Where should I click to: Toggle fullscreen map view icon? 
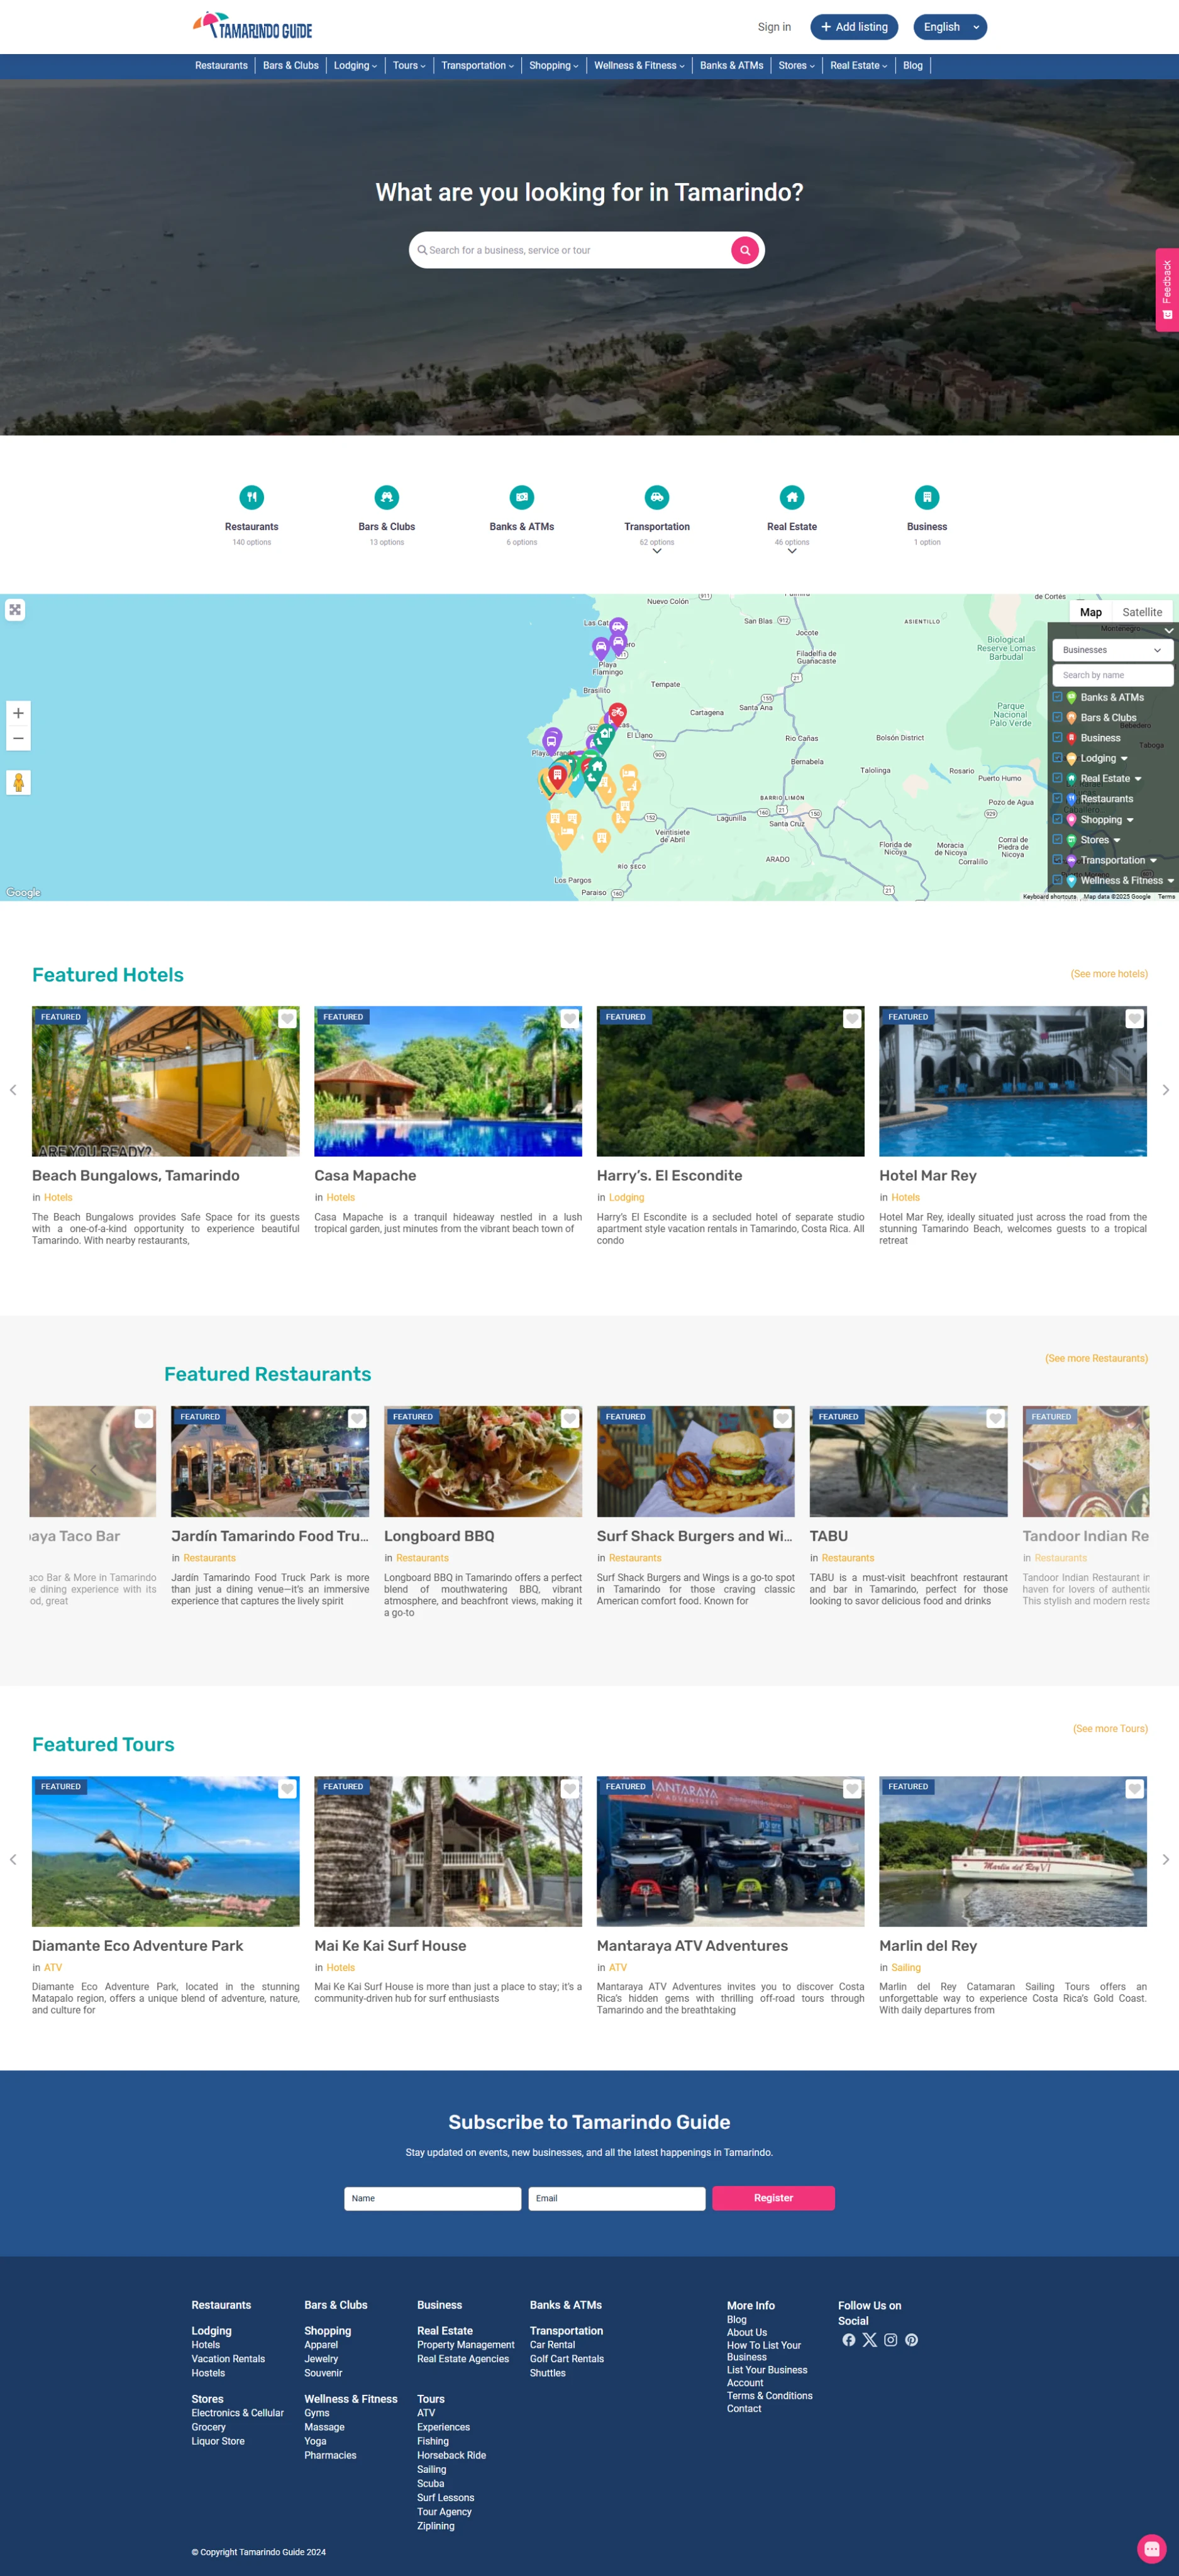point(15,610)
